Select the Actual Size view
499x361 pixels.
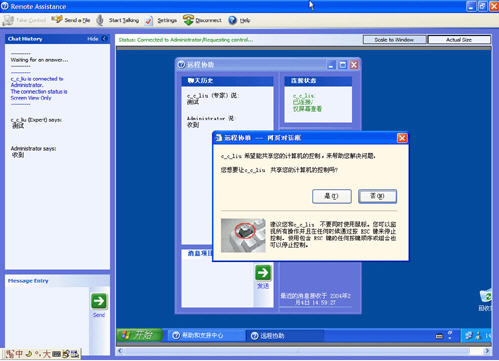(459, 40)
